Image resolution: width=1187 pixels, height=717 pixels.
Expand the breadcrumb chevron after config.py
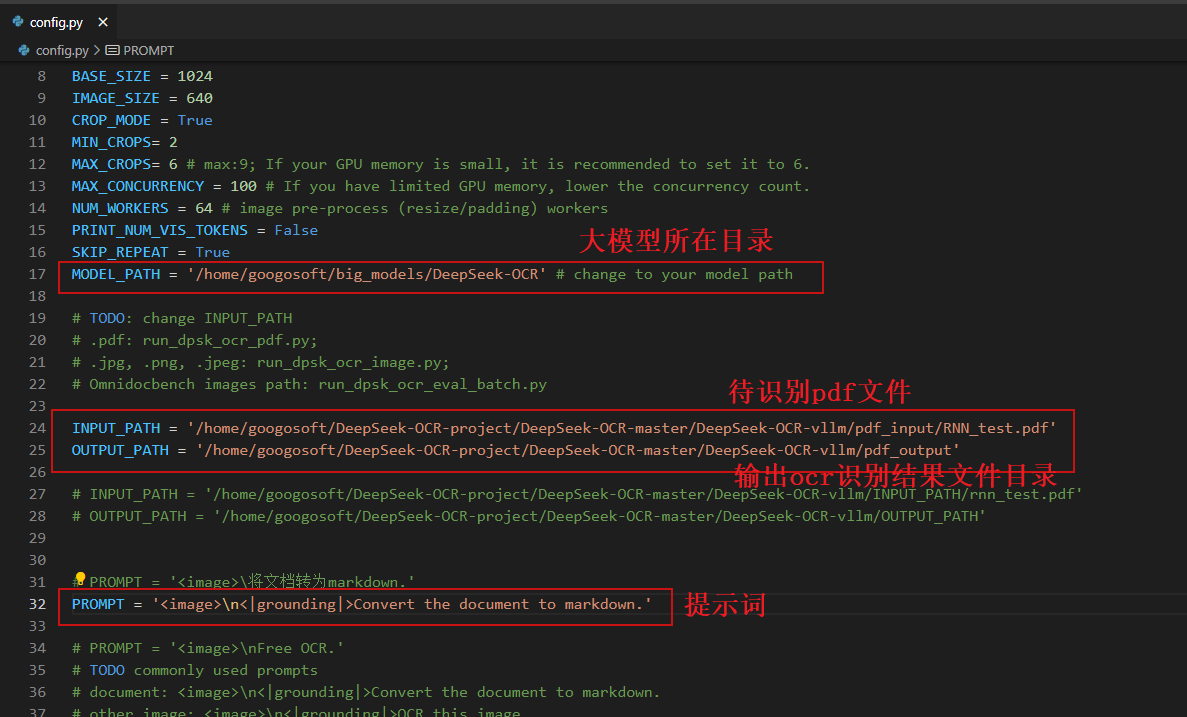point(97,50)
